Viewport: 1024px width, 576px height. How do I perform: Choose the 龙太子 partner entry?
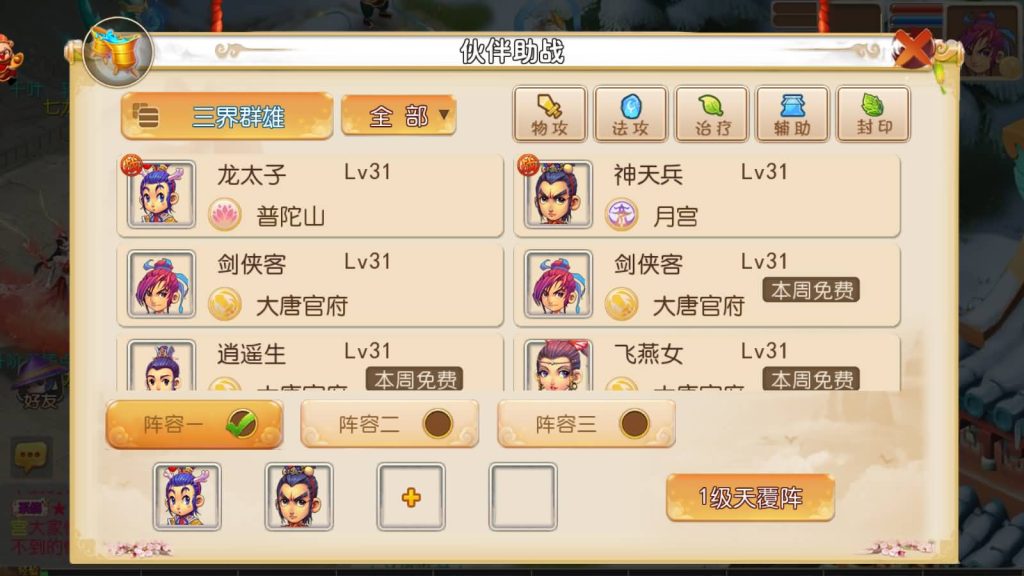310,195
